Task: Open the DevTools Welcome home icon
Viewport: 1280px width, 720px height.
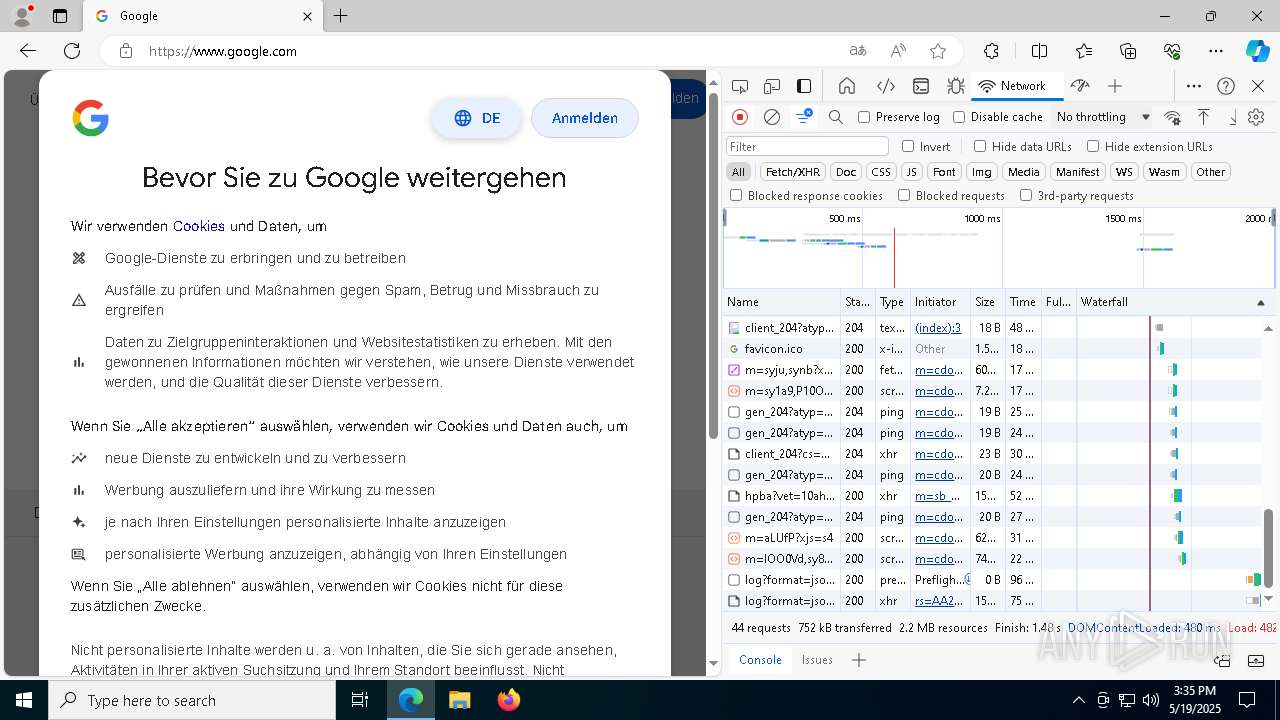Action: pos(847,86)
